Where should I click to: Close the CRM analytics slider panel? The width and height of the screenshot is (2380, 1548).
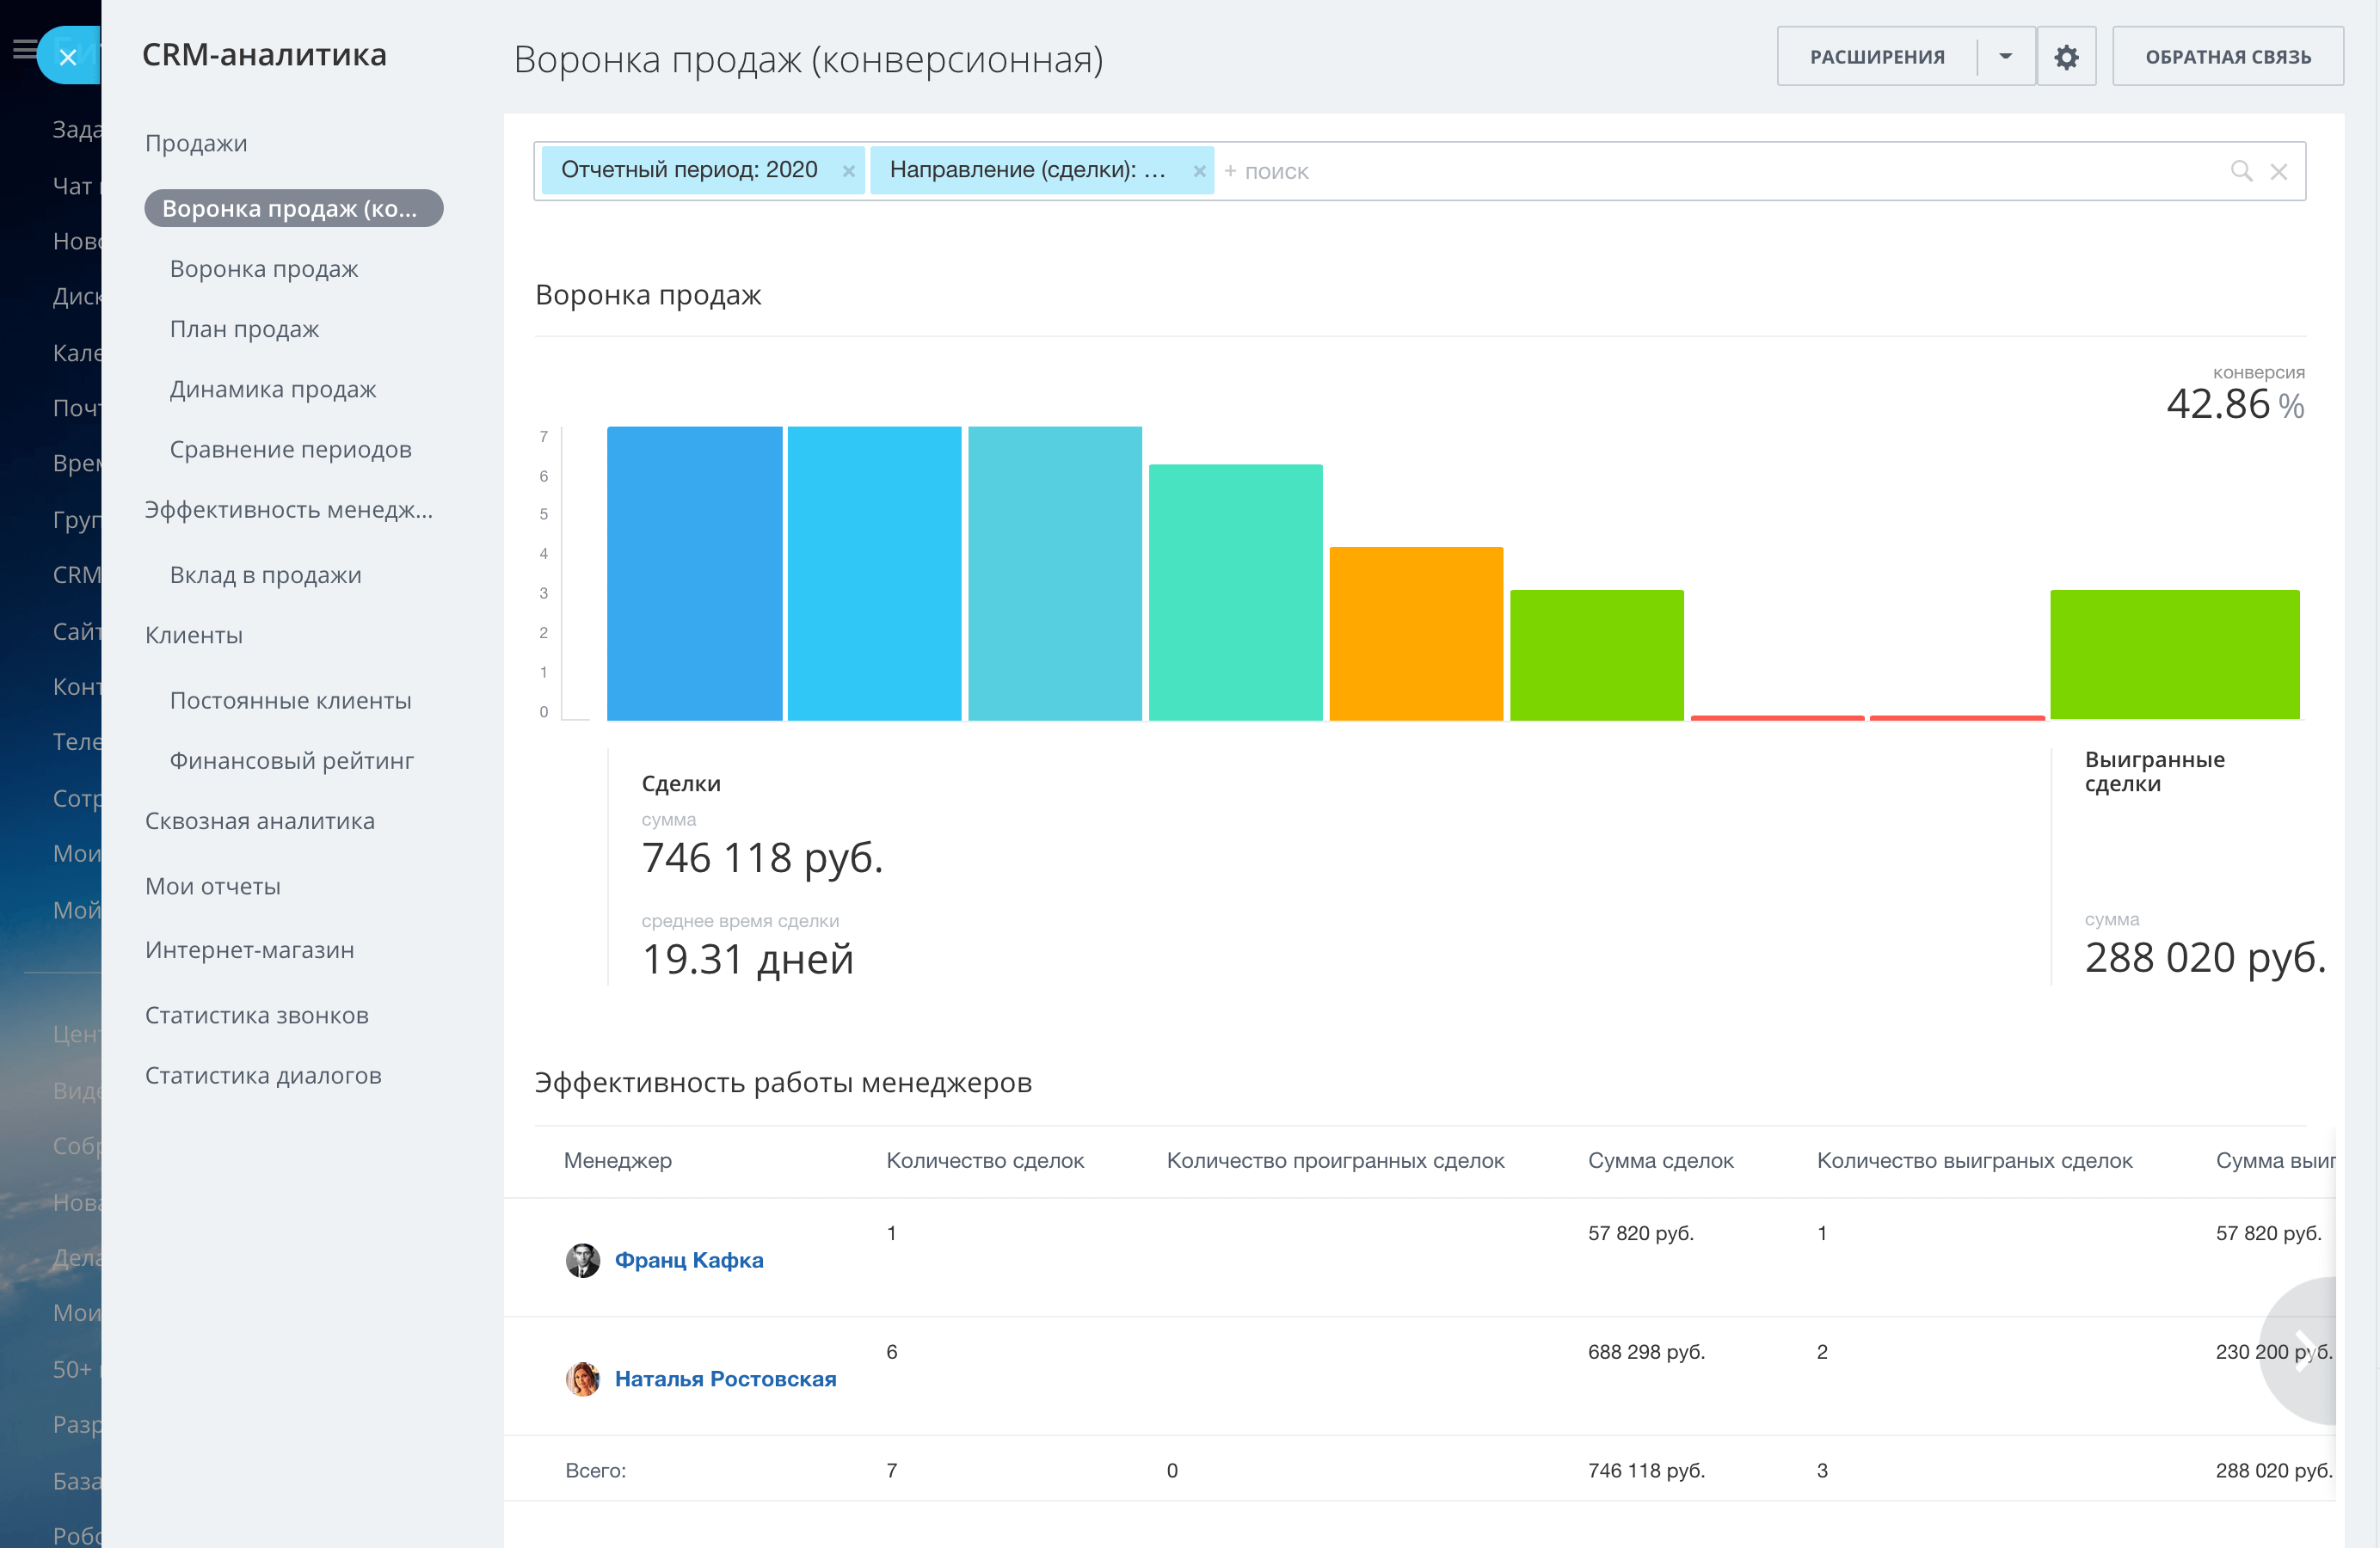[68, 57]
